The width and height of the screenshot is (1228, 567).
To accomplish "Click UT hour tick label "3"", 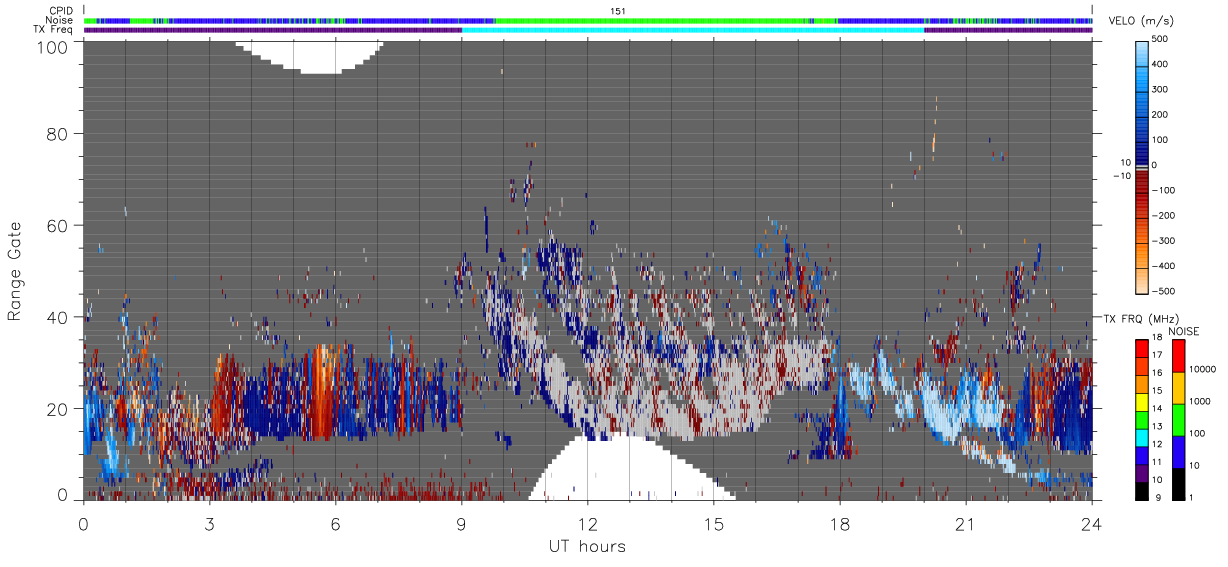I will (x=209, y=524).
